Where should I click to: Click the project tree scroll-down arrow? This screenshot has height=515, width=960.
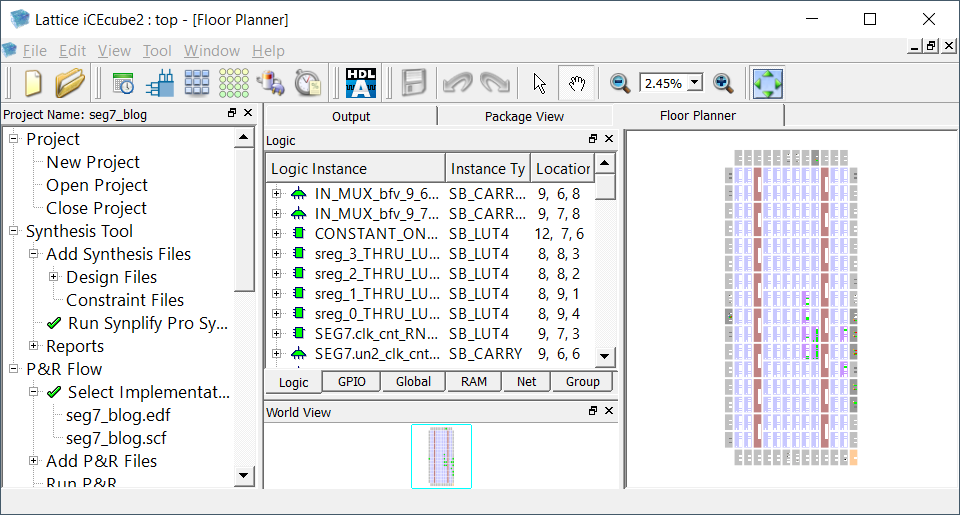pyautogui.click(x=244, y=475)
